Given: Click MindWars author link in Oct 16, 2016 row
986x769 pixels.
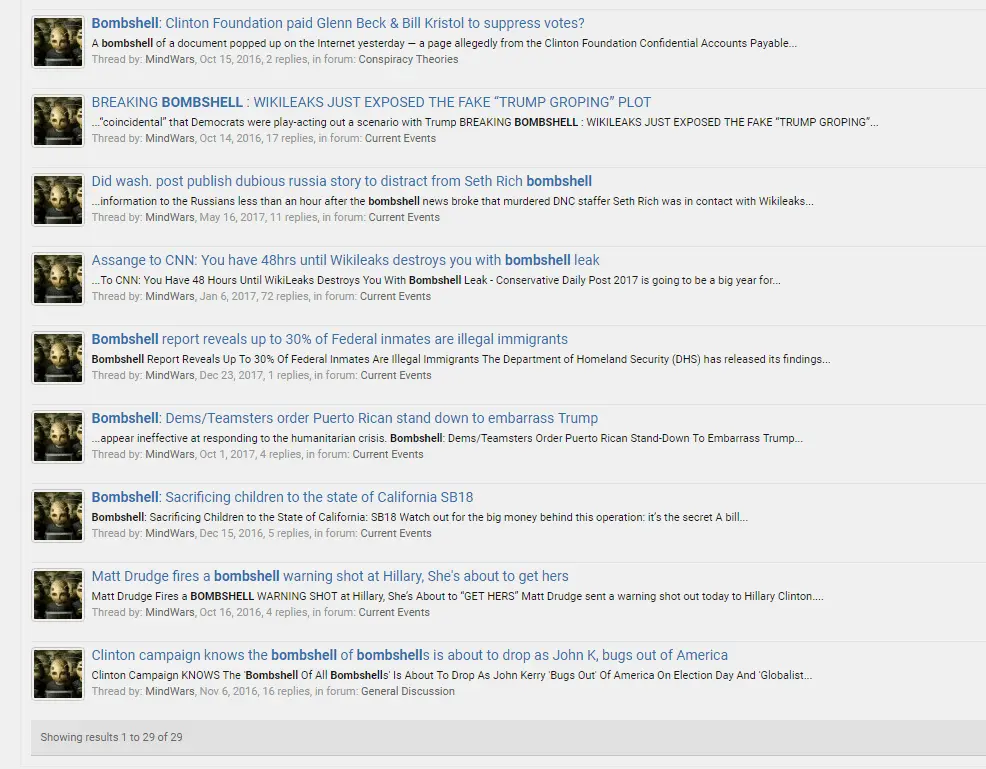Looking at the screenshot, I should coord(170,612).
